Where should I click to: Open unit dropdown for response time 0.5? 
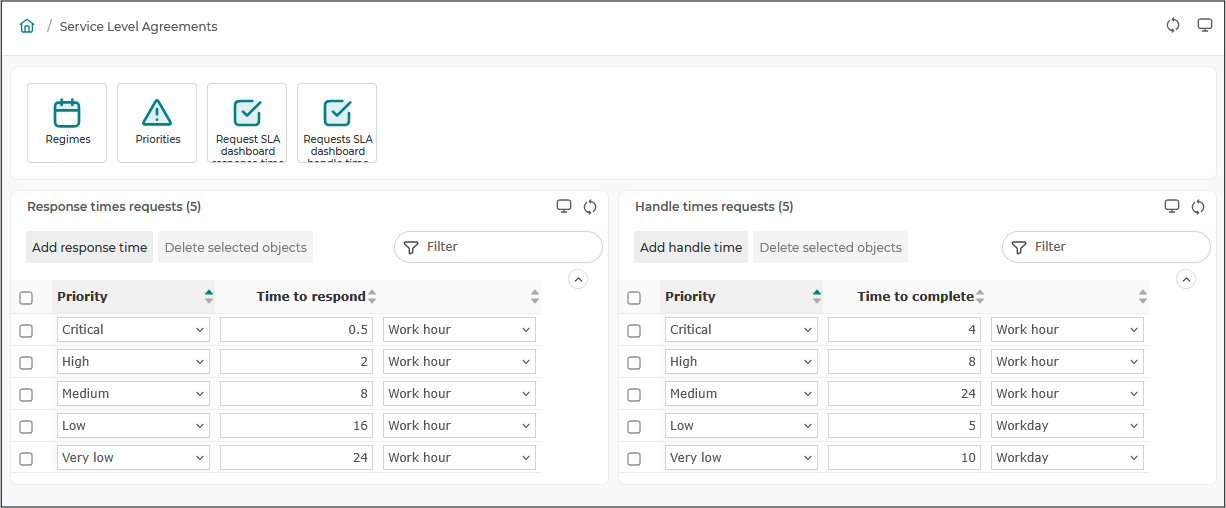click(x=459, y=330)
